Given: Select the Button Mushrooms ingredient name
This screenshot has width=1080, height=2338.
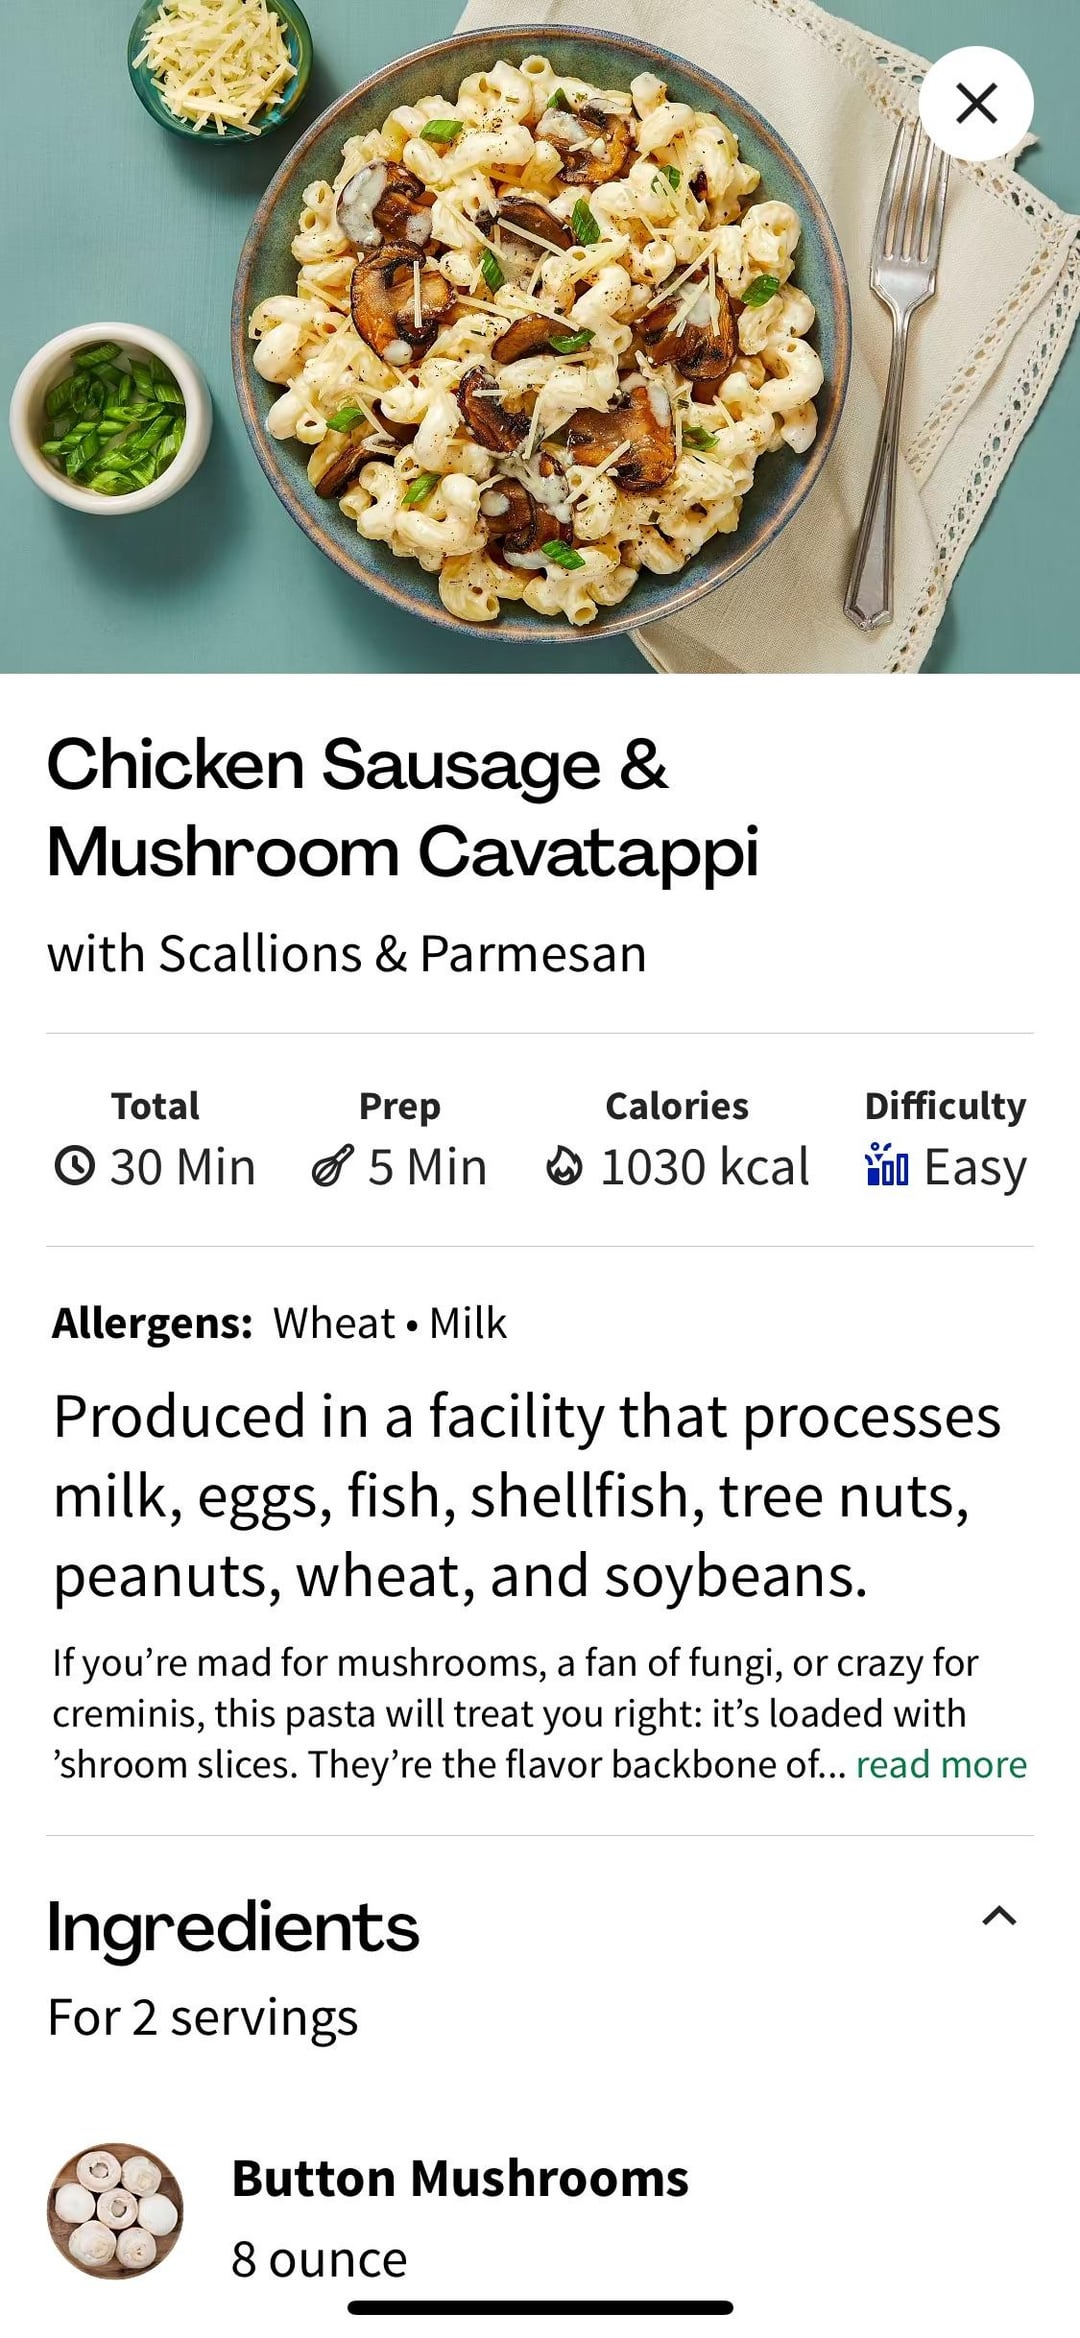Looking at the screenshot, I should pyautogui.click(x=460, y=2178).
